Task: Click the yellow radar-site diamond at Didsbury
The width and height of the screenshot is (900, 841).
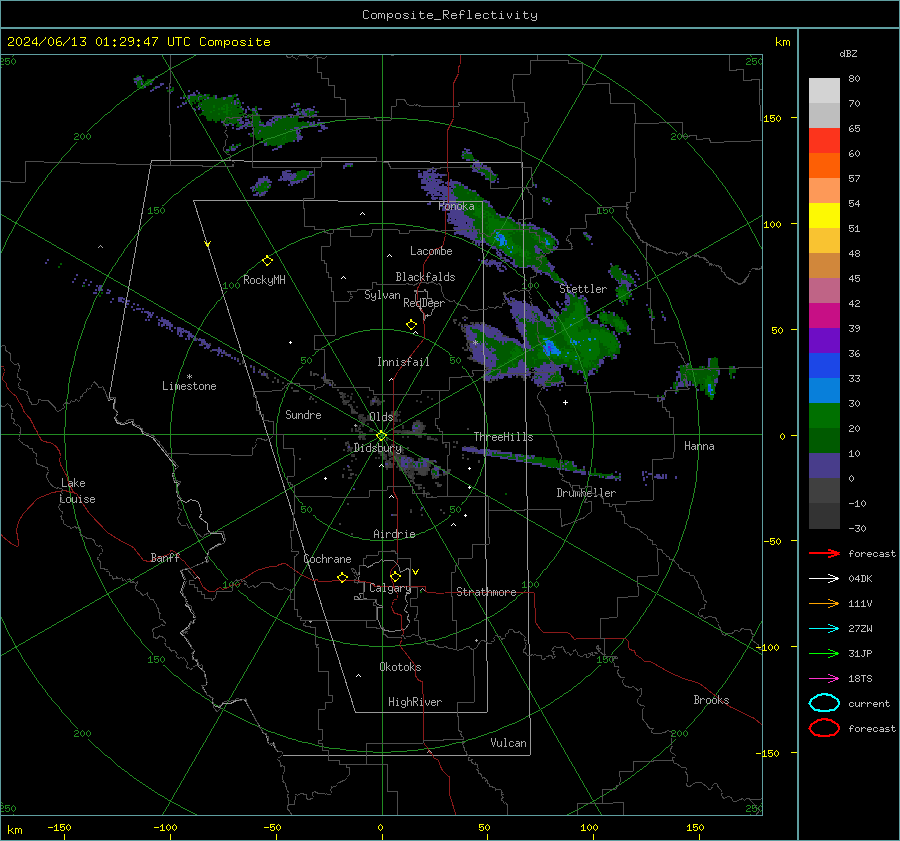Action: (x=381, y=436)
